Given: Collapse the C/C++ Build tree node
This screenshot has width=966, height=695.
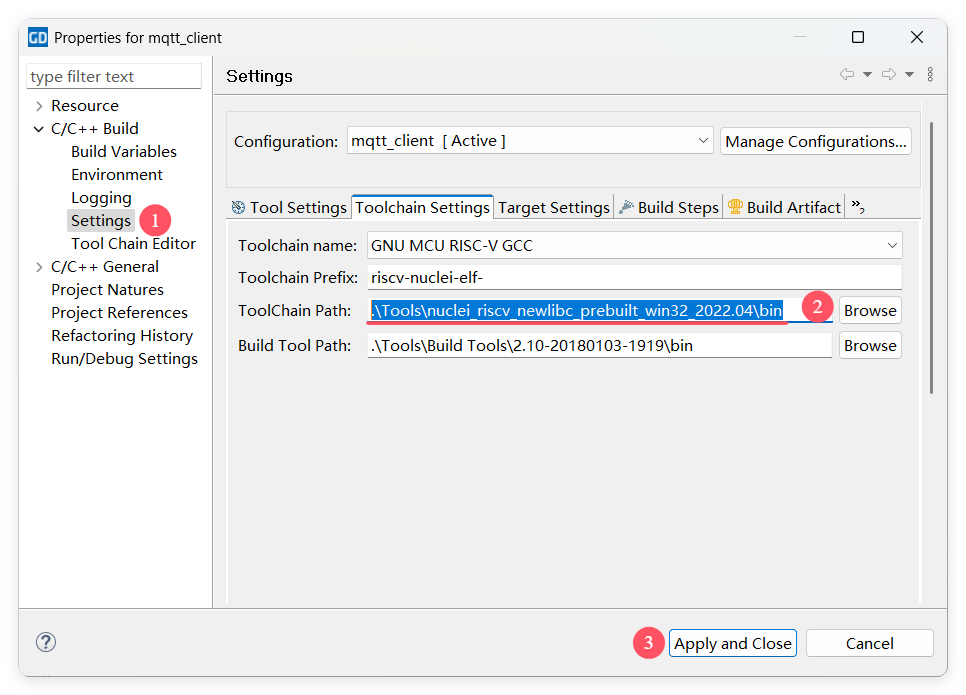Looking at the screenshot, I should coord(39,129).
